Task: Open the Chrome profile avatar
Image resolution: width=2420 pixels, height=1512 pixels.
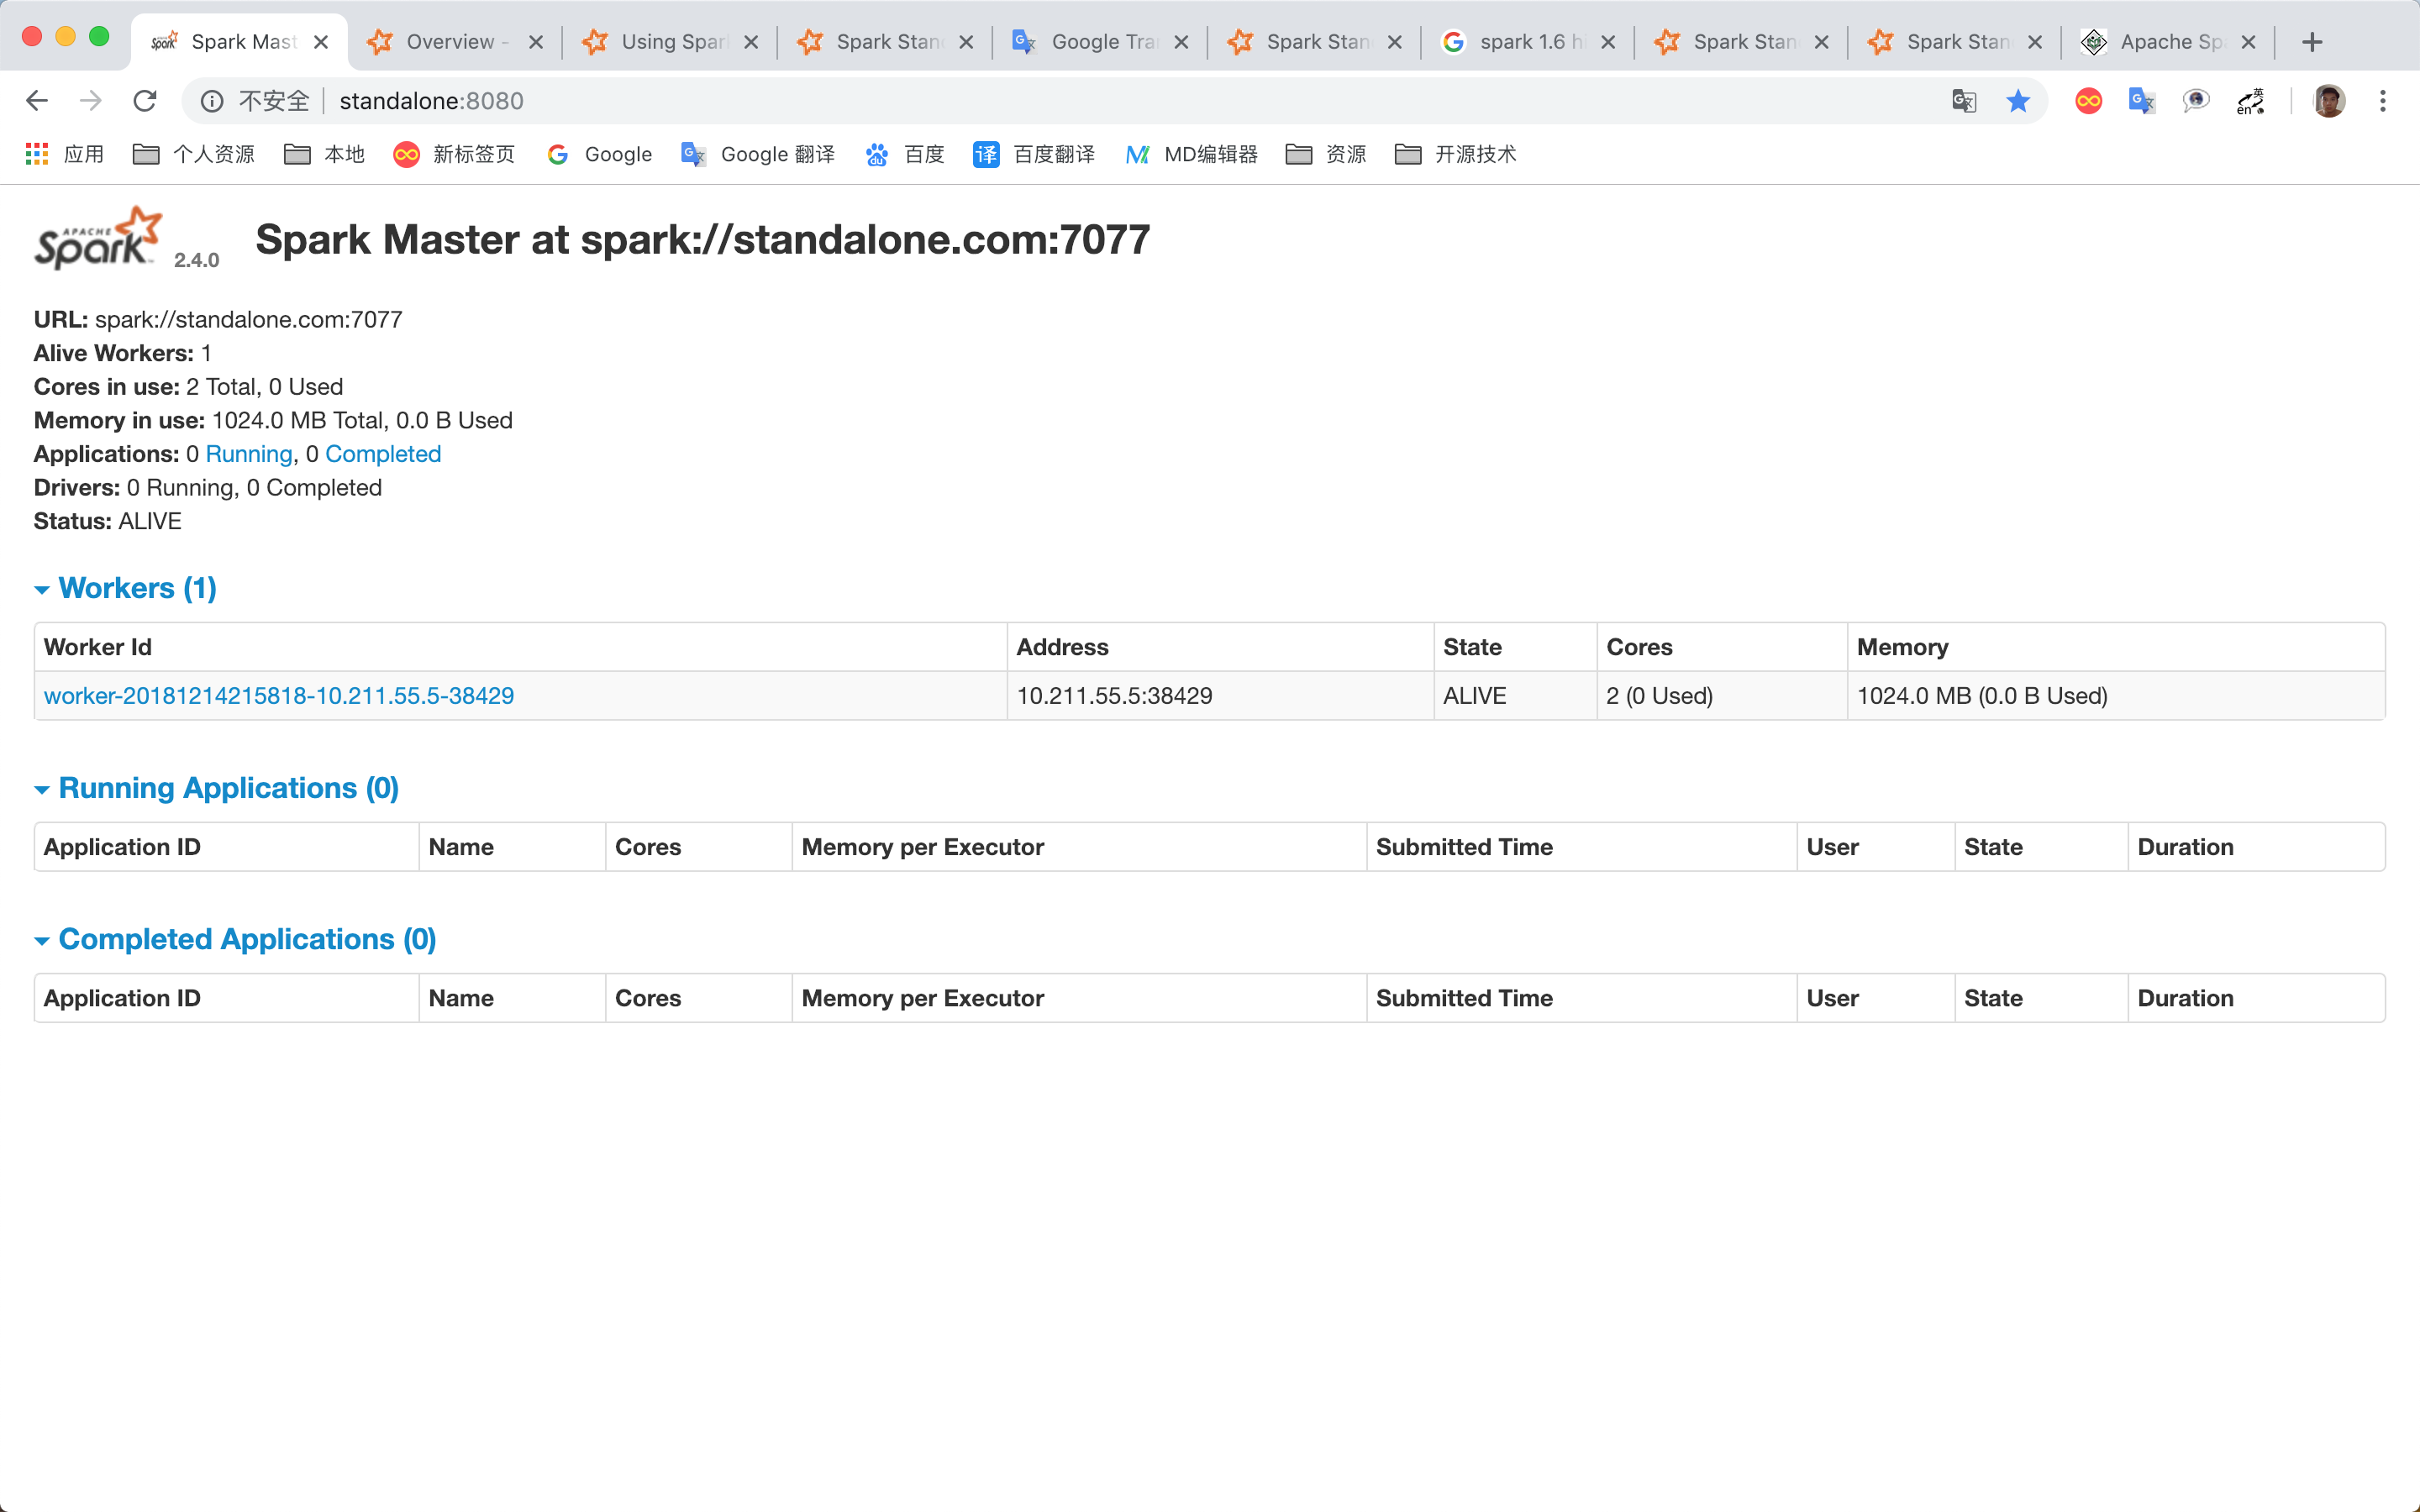Action: (x=2329, y=101)
